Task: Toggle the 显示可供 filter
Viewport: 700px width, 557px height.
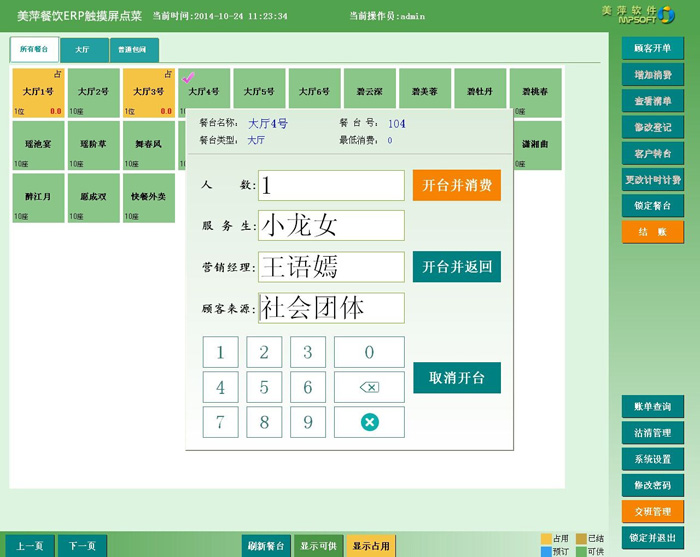Action: (x=318, y=546)
